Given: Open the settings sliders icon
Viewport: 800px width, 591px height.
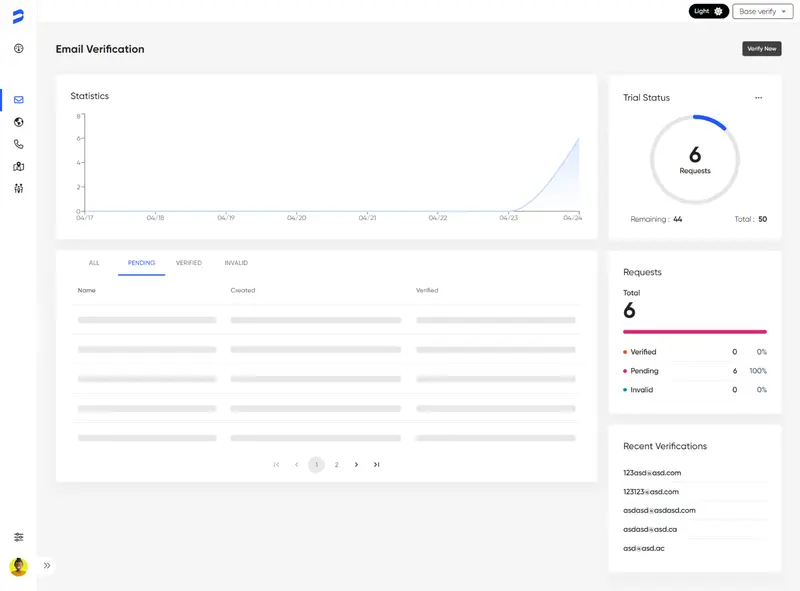Looking at the screenshot, I should pyautogui.click(x=18, y=537).
